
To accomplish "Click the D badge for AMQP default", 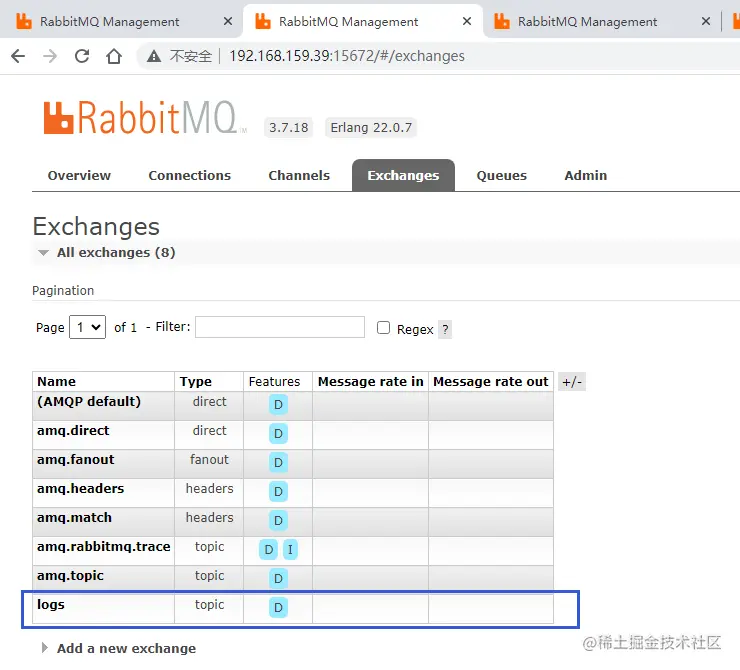I will point(278,404).
